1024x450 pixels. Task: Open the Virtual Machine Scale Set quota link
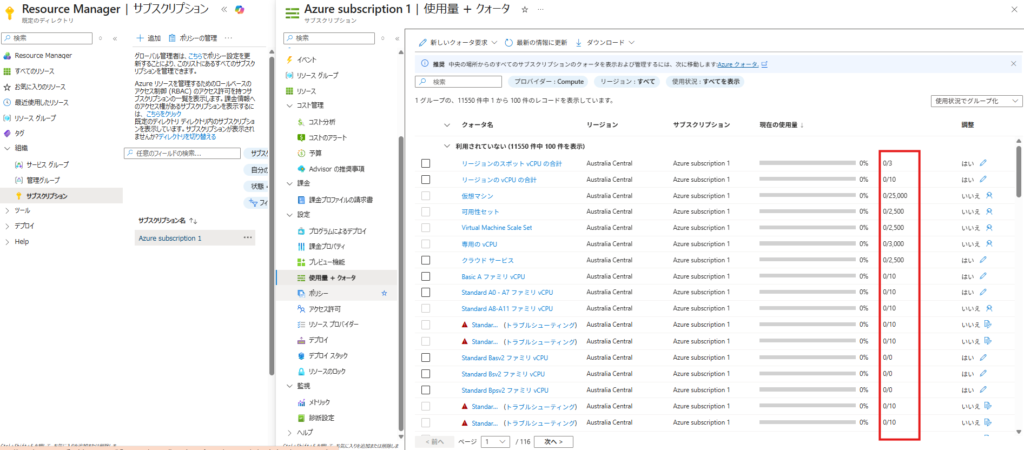497,228
